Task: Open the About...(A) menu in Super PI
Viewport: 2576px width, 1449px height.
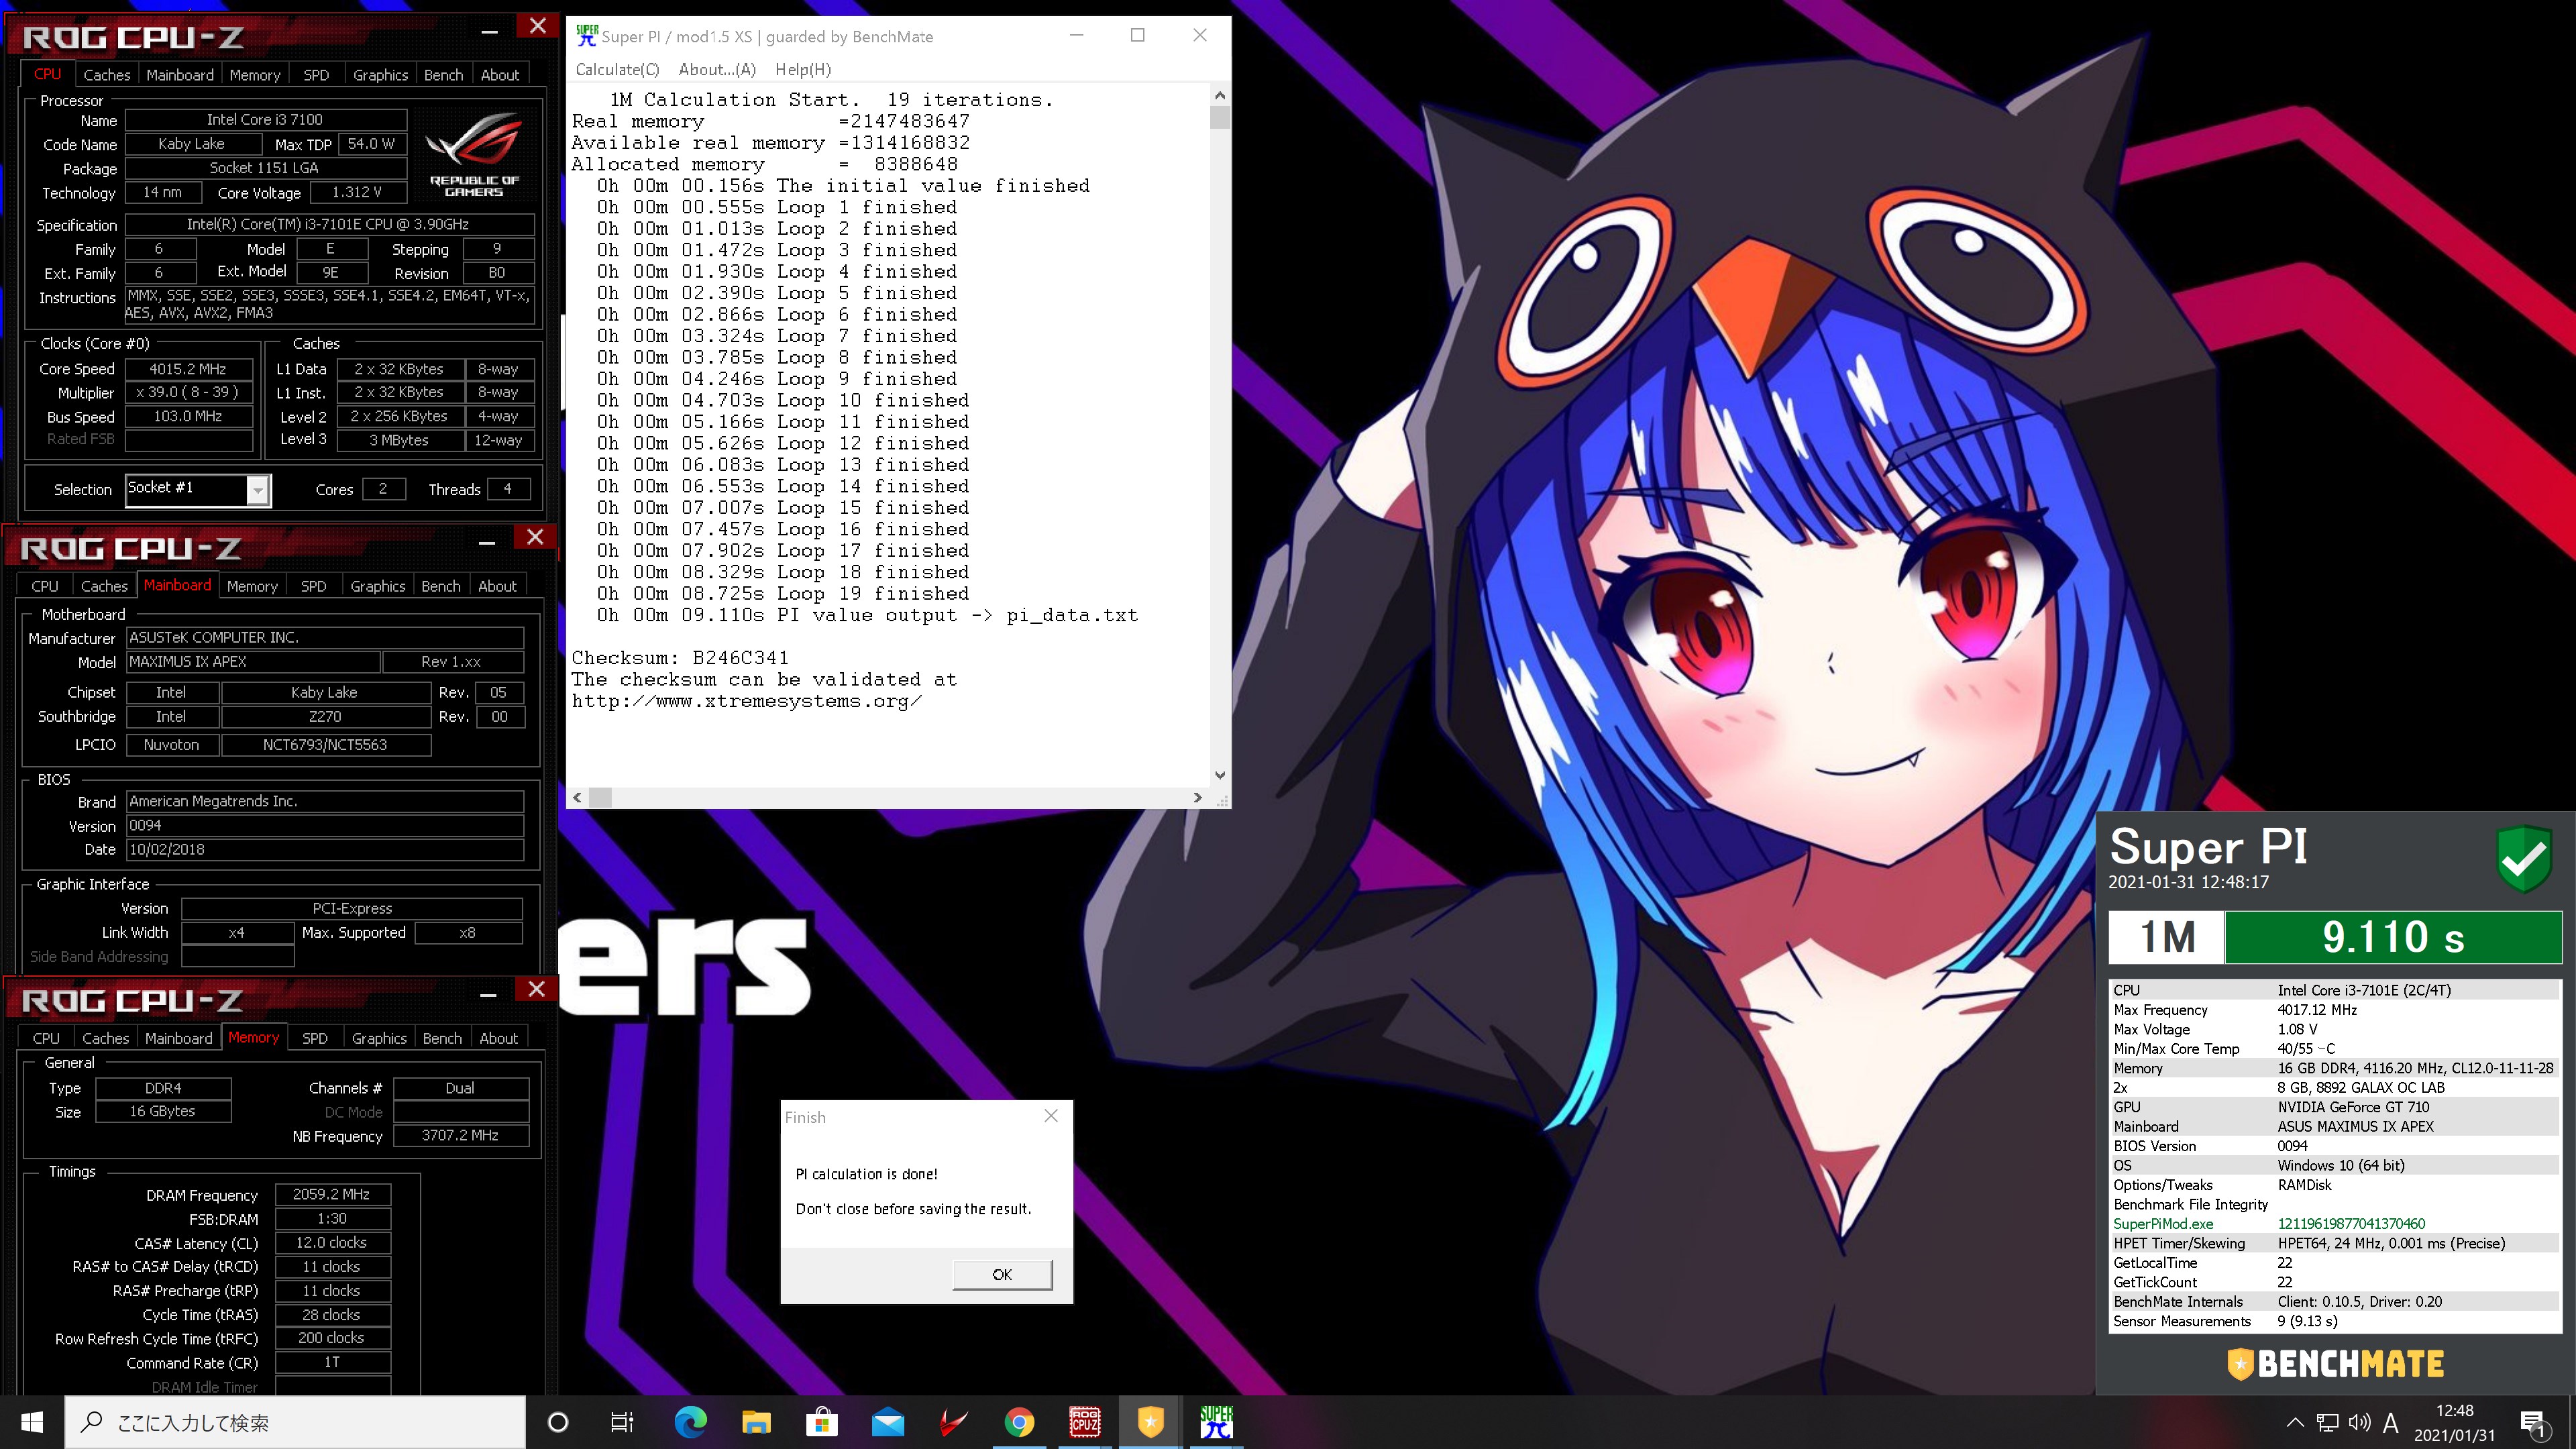Action: pyautogui.click(x=717, y=69)
